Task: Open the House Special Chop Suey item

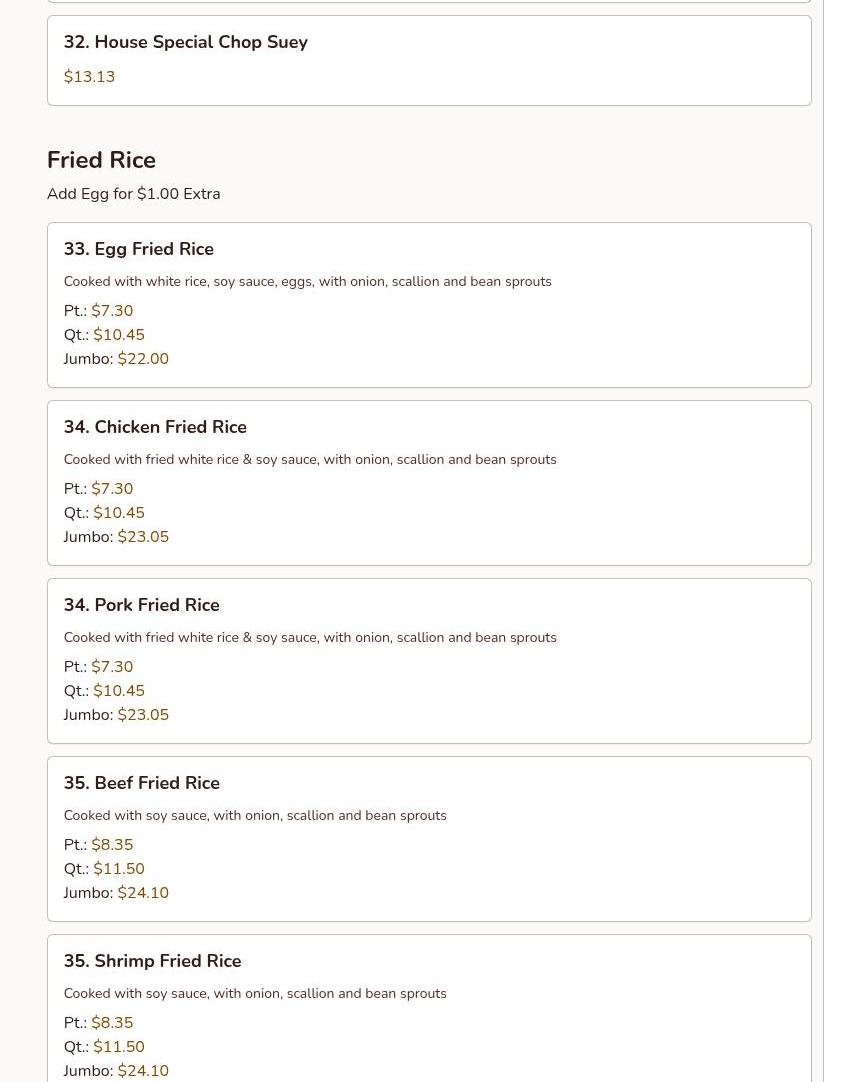Action: pyautogui.click(x=186, y=42)
